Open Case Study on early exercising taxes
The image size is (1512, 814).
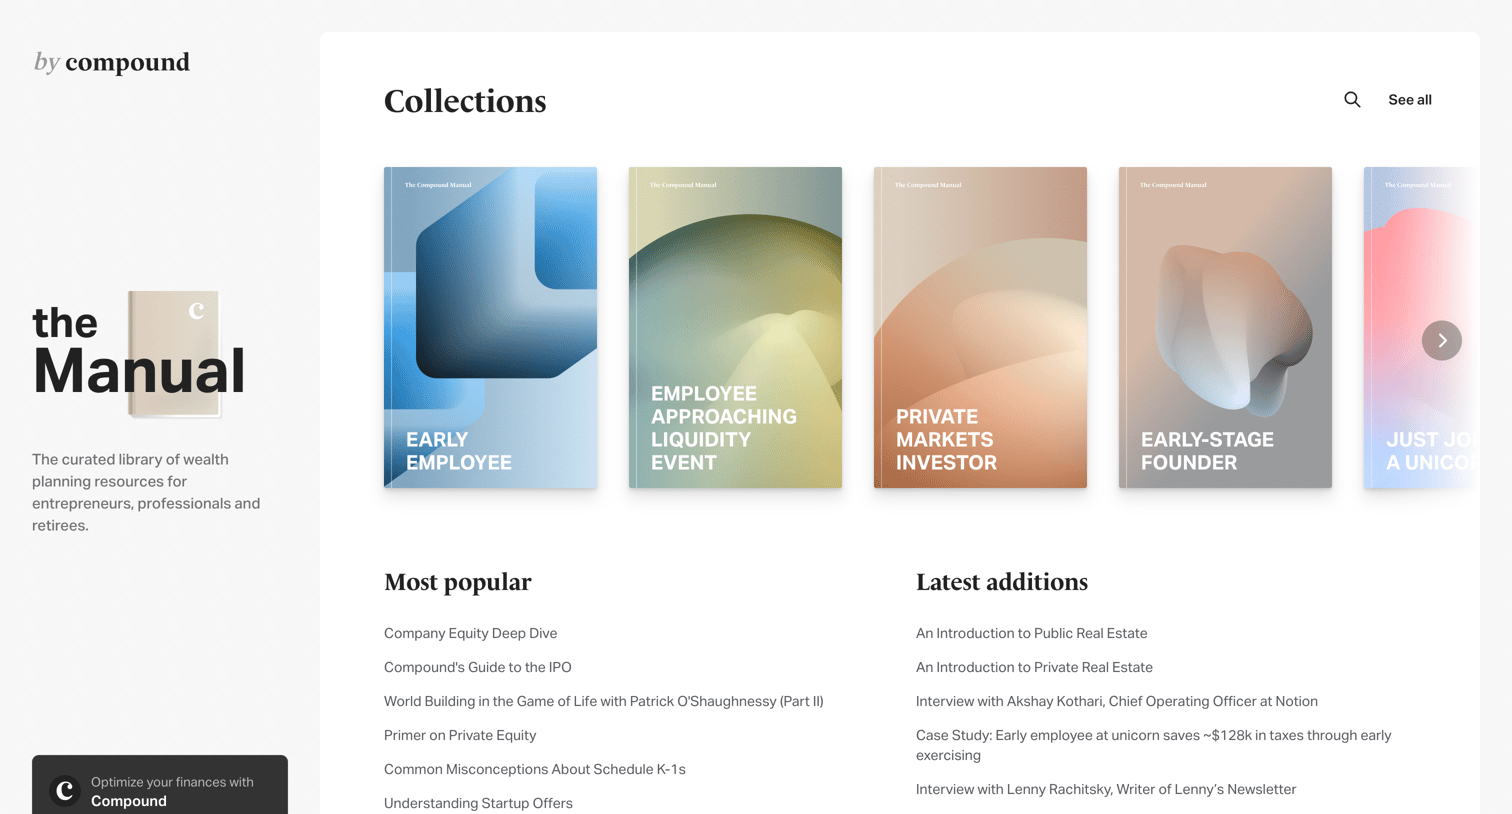click(x=1154, y=745)
